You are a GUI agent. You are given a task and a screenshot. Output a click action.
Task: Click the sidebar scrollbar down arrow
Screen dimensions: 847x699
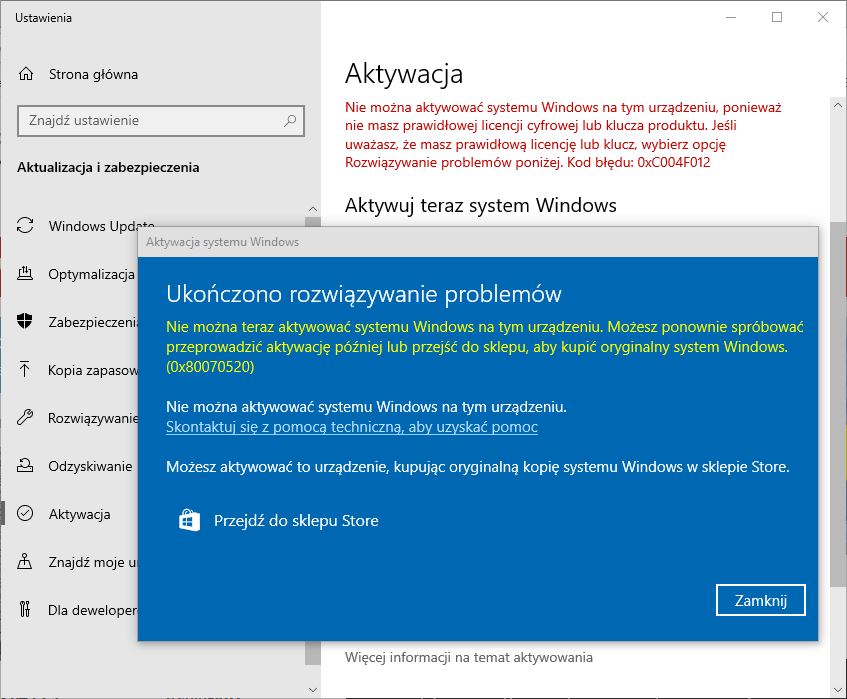point(312,690)
